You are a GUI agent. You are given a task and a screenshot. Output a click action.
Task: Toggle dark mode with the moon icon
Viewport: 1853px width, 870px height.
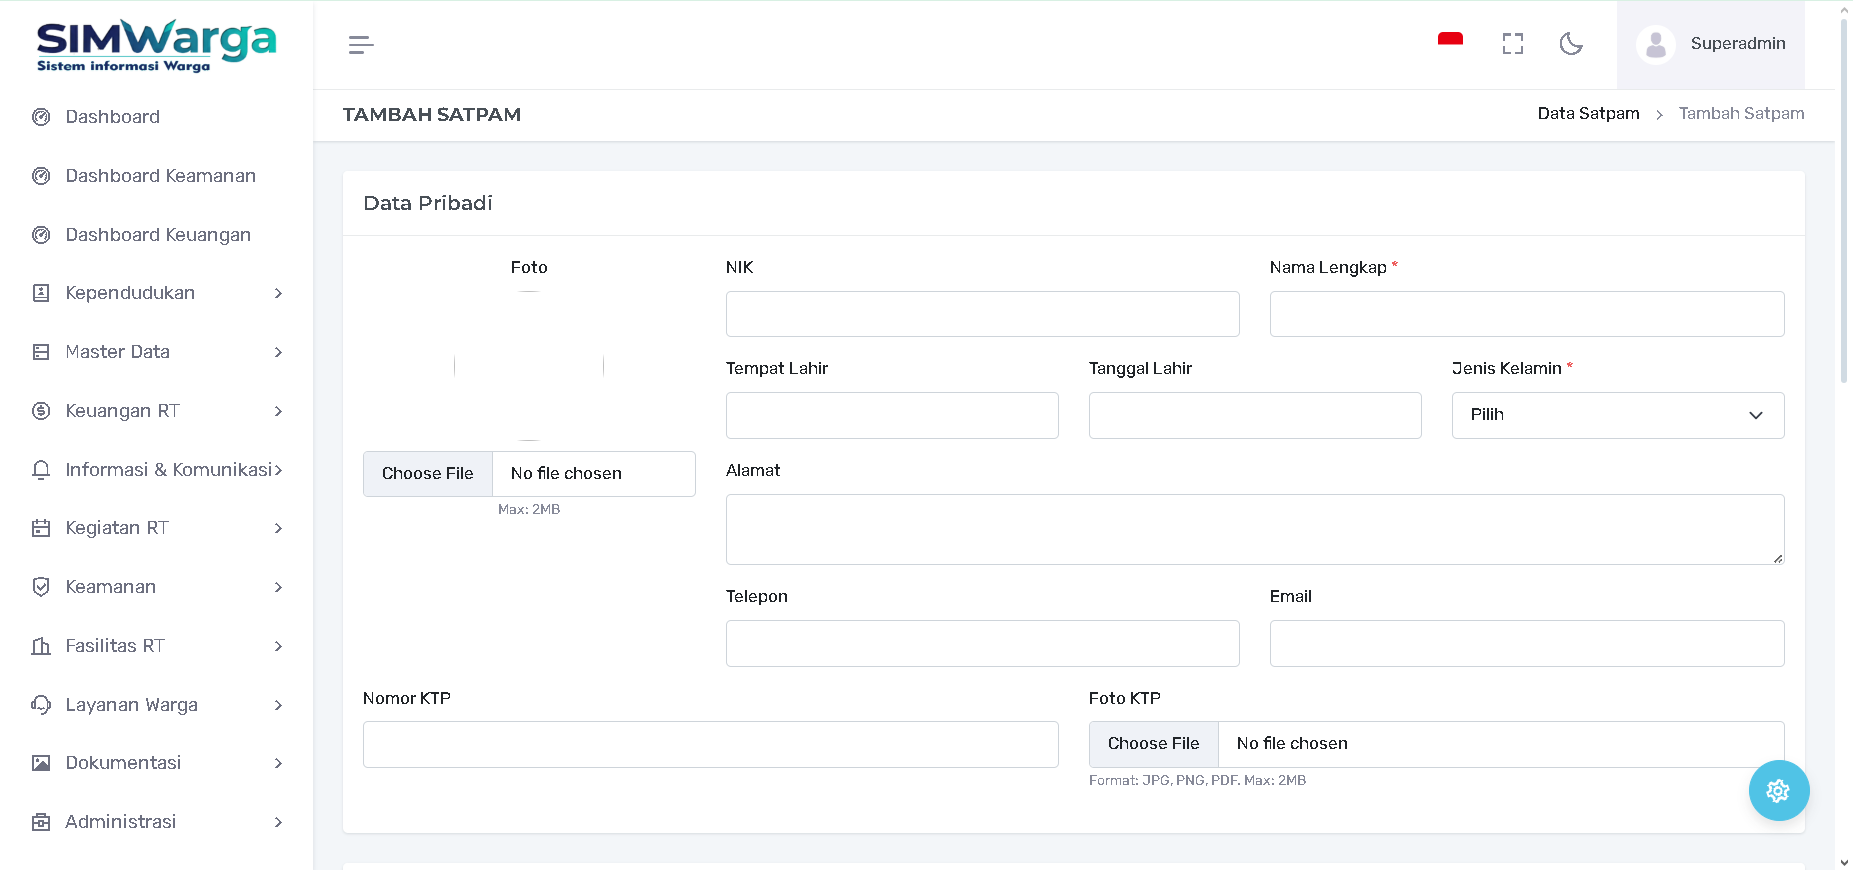click(1571, 44)
